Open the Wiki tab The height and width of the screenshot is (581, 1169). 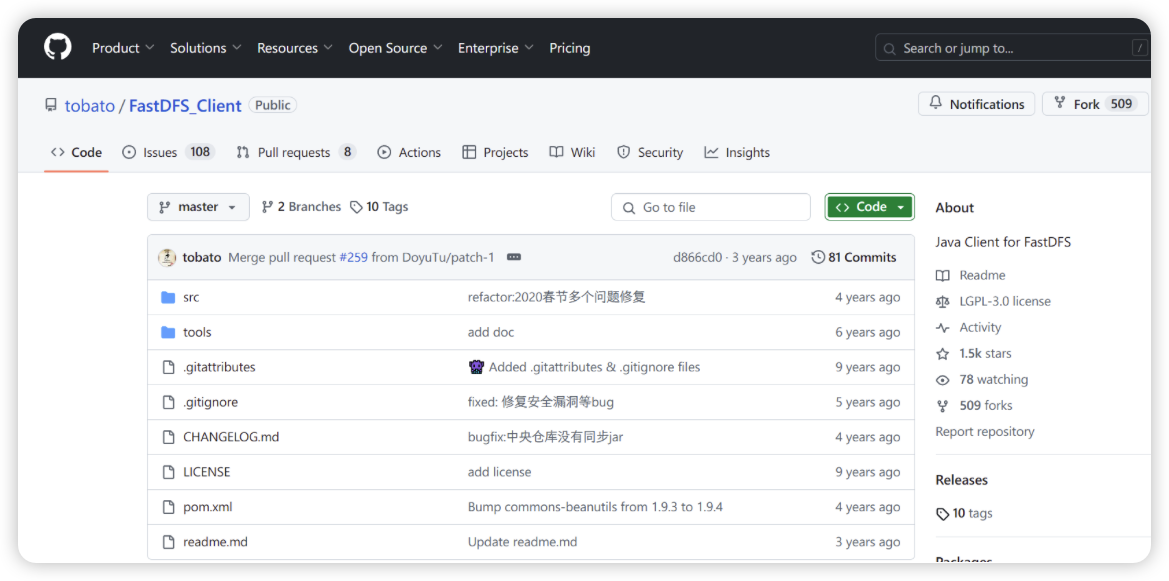click(573, 152)
